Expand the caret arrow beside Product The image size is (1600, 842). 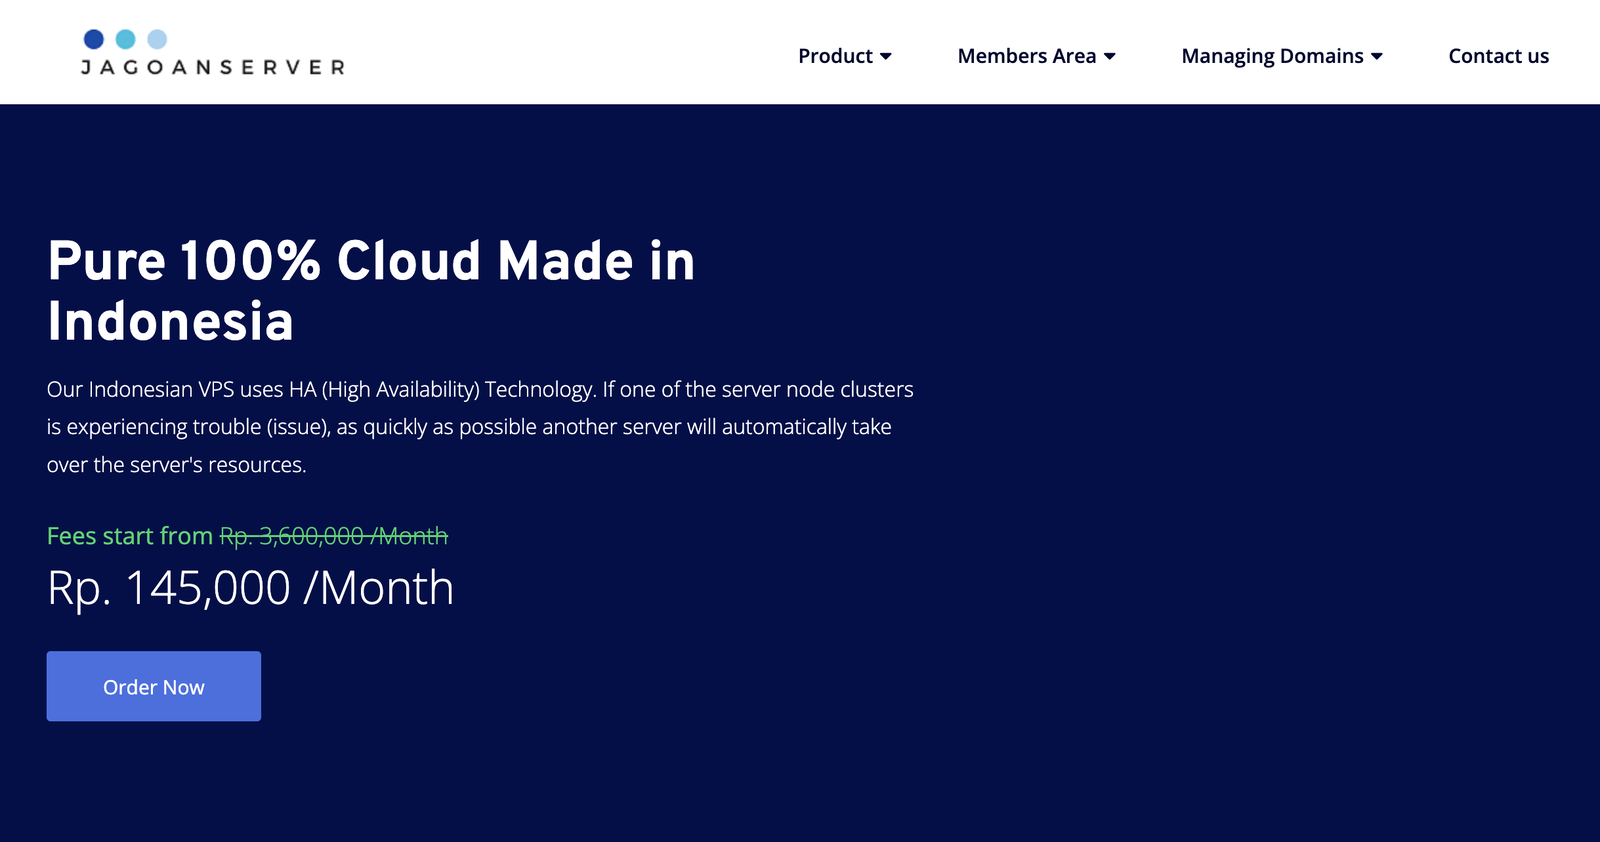886,57
